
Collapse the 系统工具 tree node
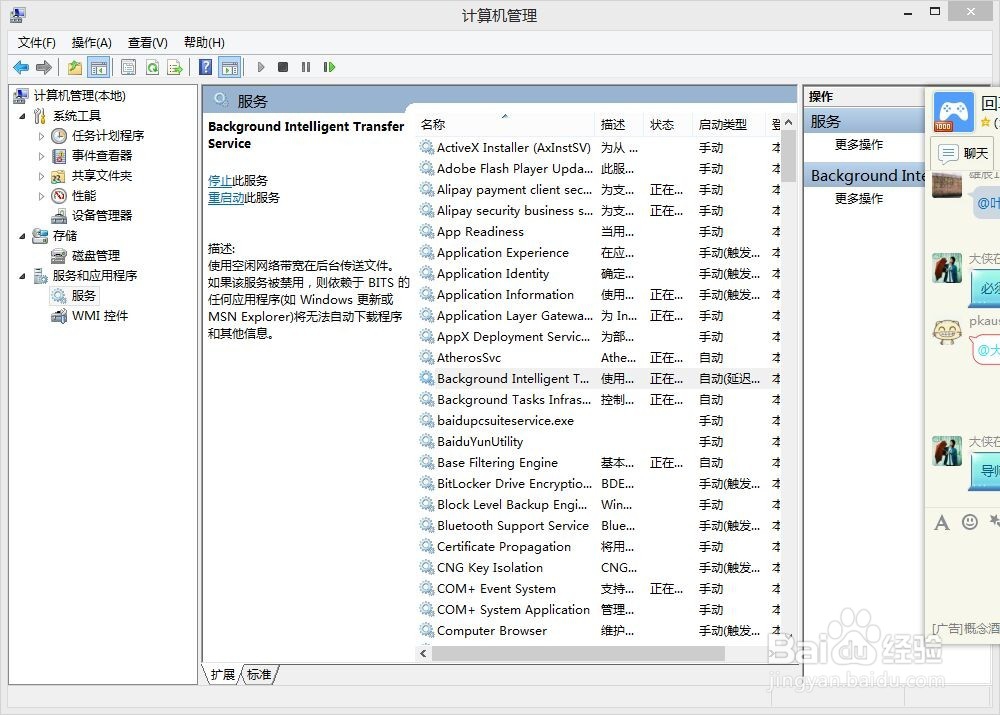[22, 116]
